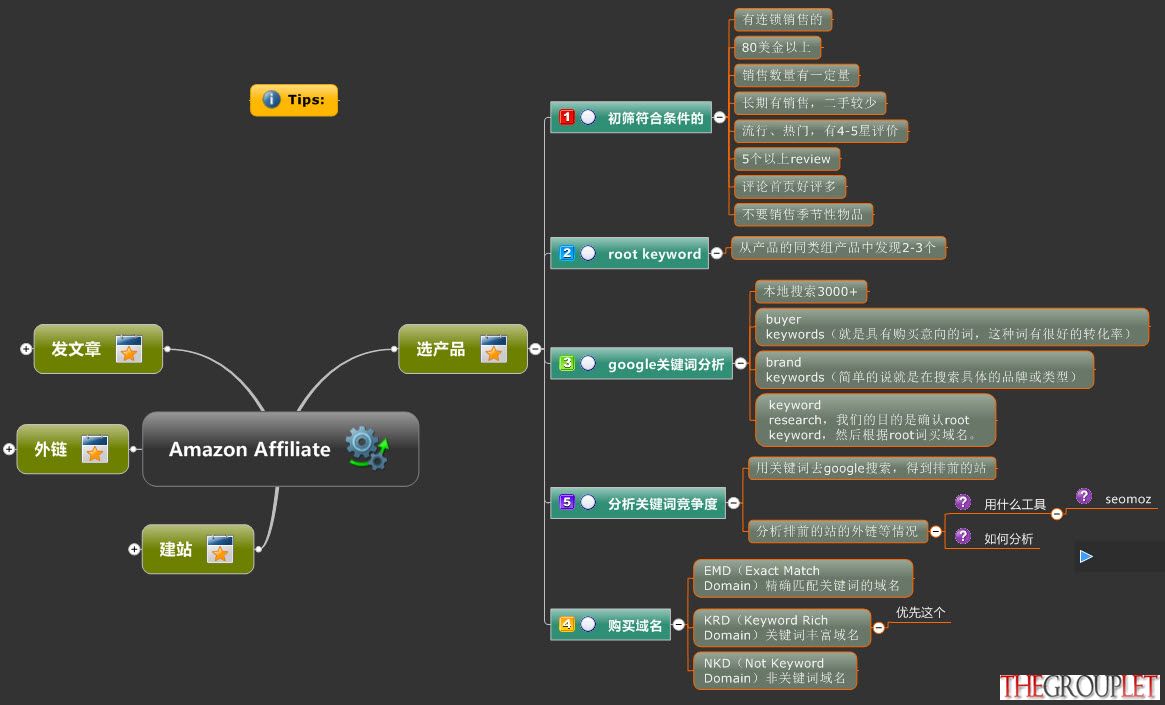
Task: Click the 长期有销售，二手较少 subtopic
Action: pos(809,103)
